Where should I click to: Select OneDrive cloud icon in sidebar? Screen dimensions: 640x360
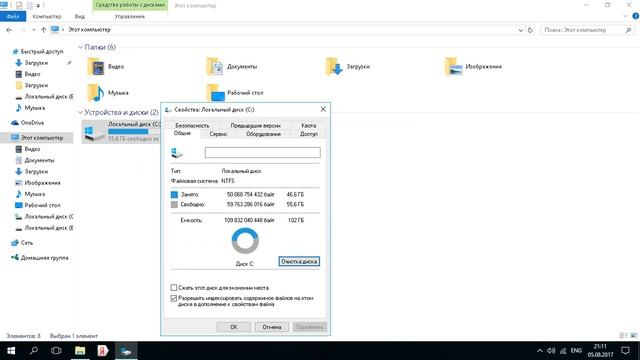[15, 122]
